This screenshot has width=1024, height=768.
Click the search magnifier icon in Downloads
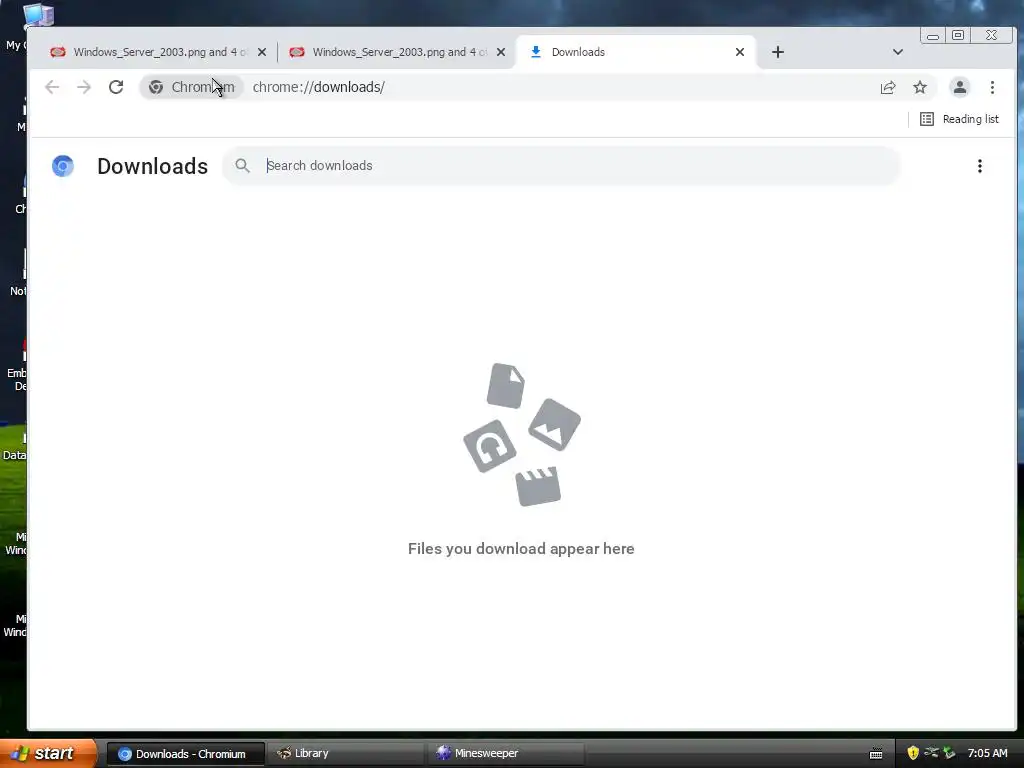coord(242,166)
